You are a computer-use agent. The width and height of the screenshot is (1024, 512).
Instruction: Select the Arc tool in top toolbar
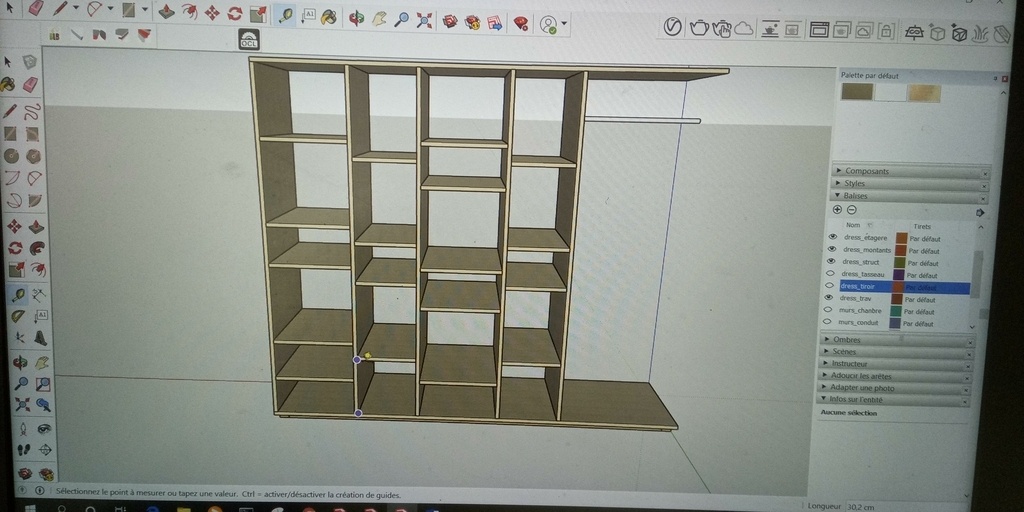pos(95,9)
